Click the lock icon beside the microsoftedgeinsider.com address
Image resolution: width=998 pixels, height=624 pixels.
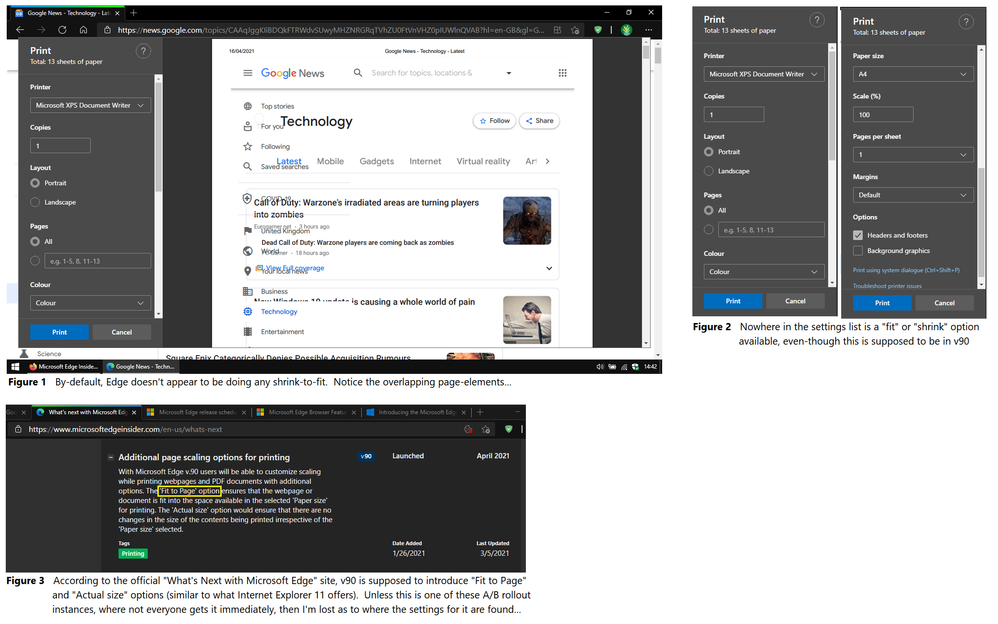coord(18,429)
